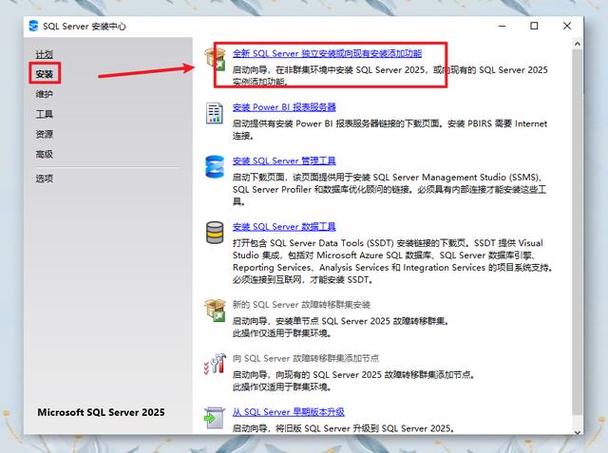Minimize the SQL Server 安装中心 window

(502, 26)
